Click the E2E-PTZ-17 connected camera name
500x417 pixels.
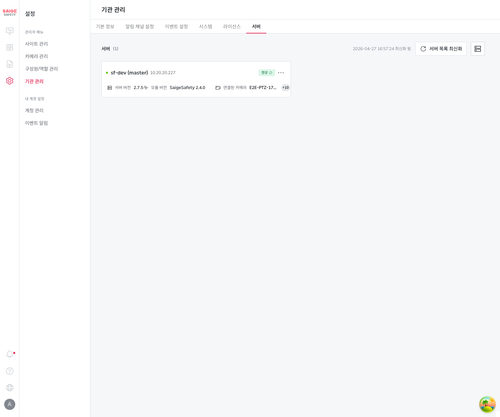point(263,88)
